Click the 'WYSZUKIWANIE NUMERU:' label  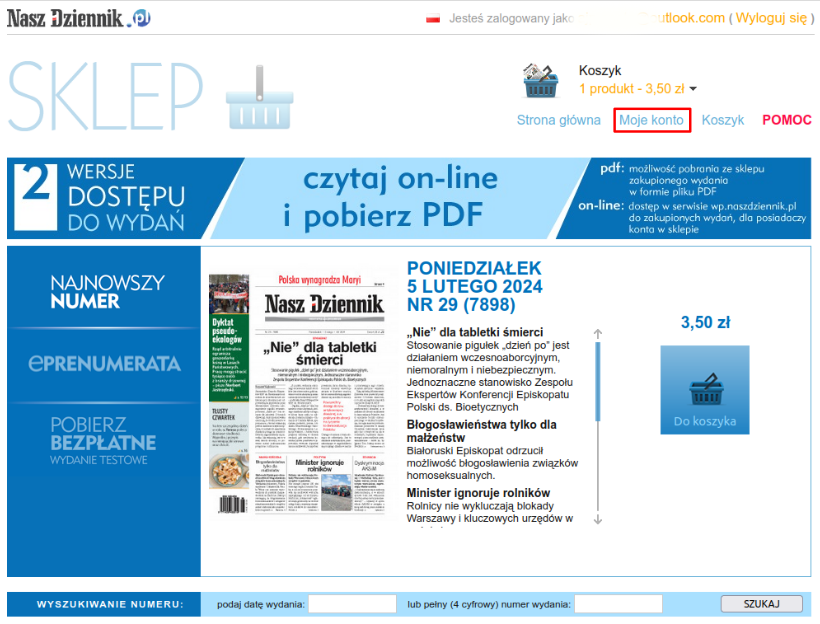pos(110,604)
